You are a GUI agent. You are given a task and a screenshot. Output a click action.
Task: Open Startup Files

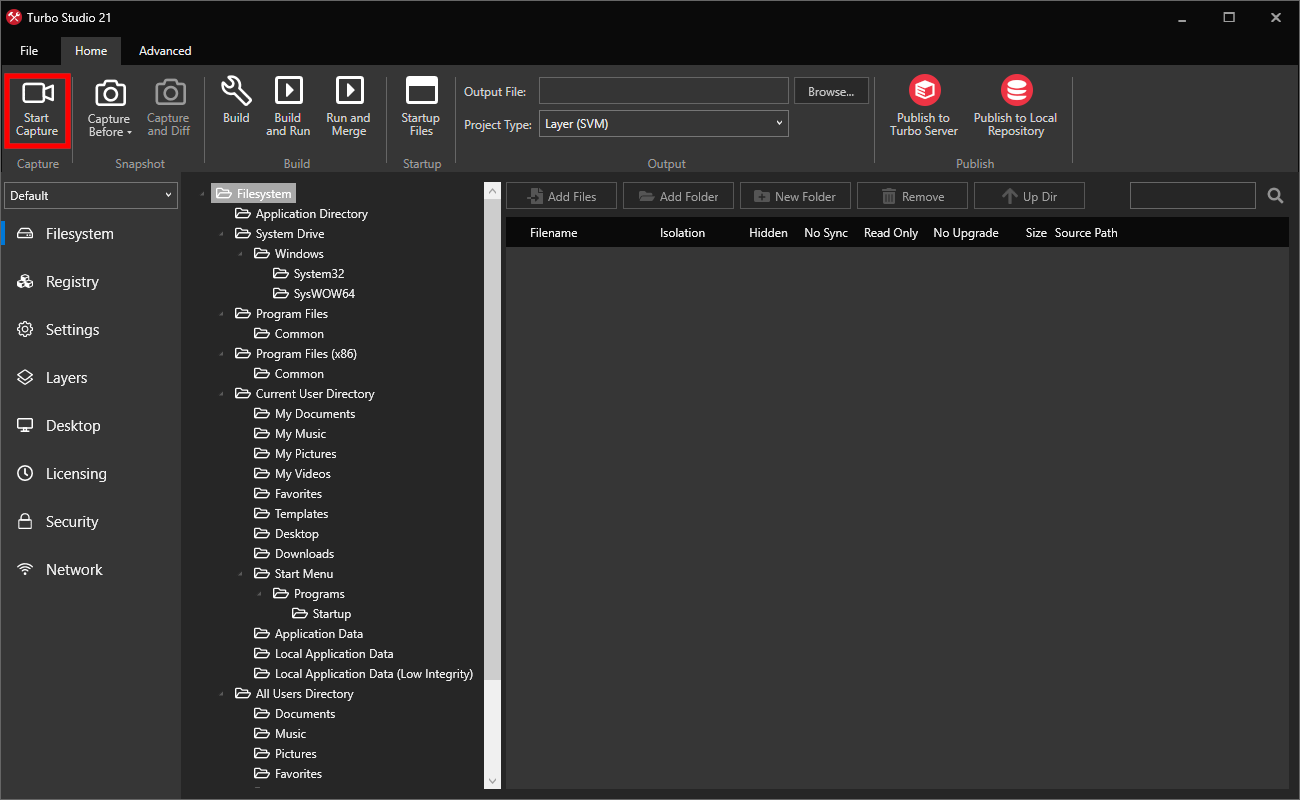pyautogui.click(x=420, y=105)
